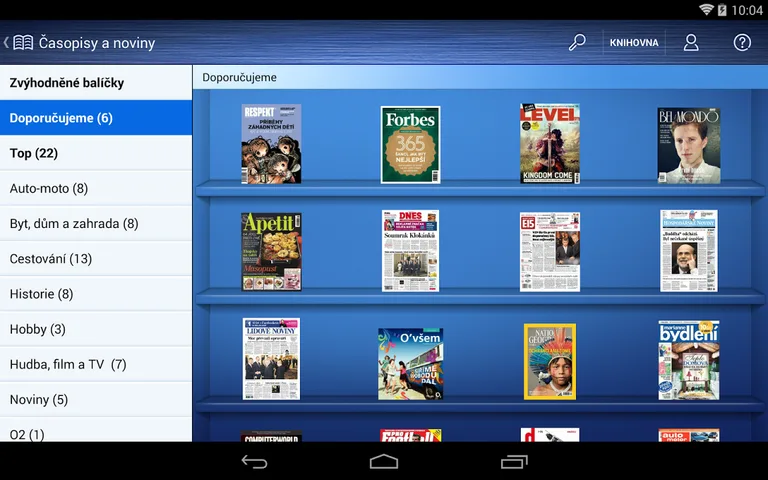The height and width of the screenshot is (480, 768).
Task: Tap the battery status icon
Action: (x=722, y=9)
